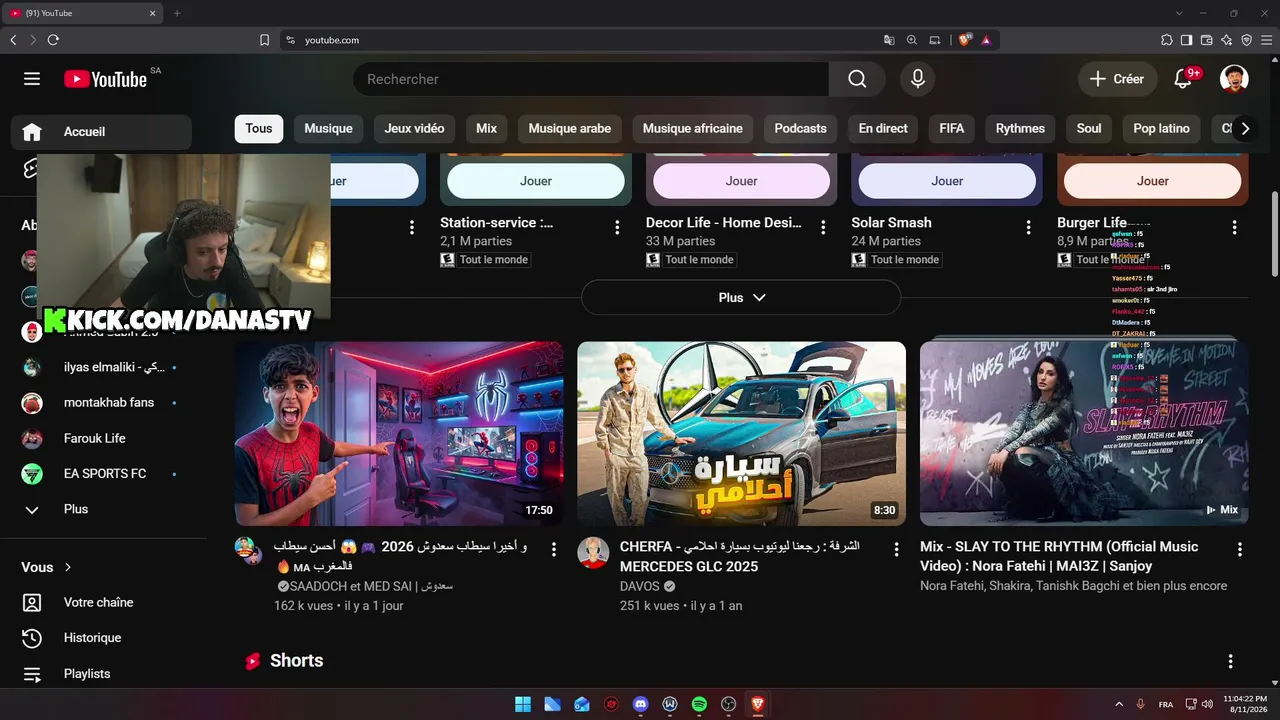Click the Créer button
The image size is (1280, 720).
click(1117, 79)
